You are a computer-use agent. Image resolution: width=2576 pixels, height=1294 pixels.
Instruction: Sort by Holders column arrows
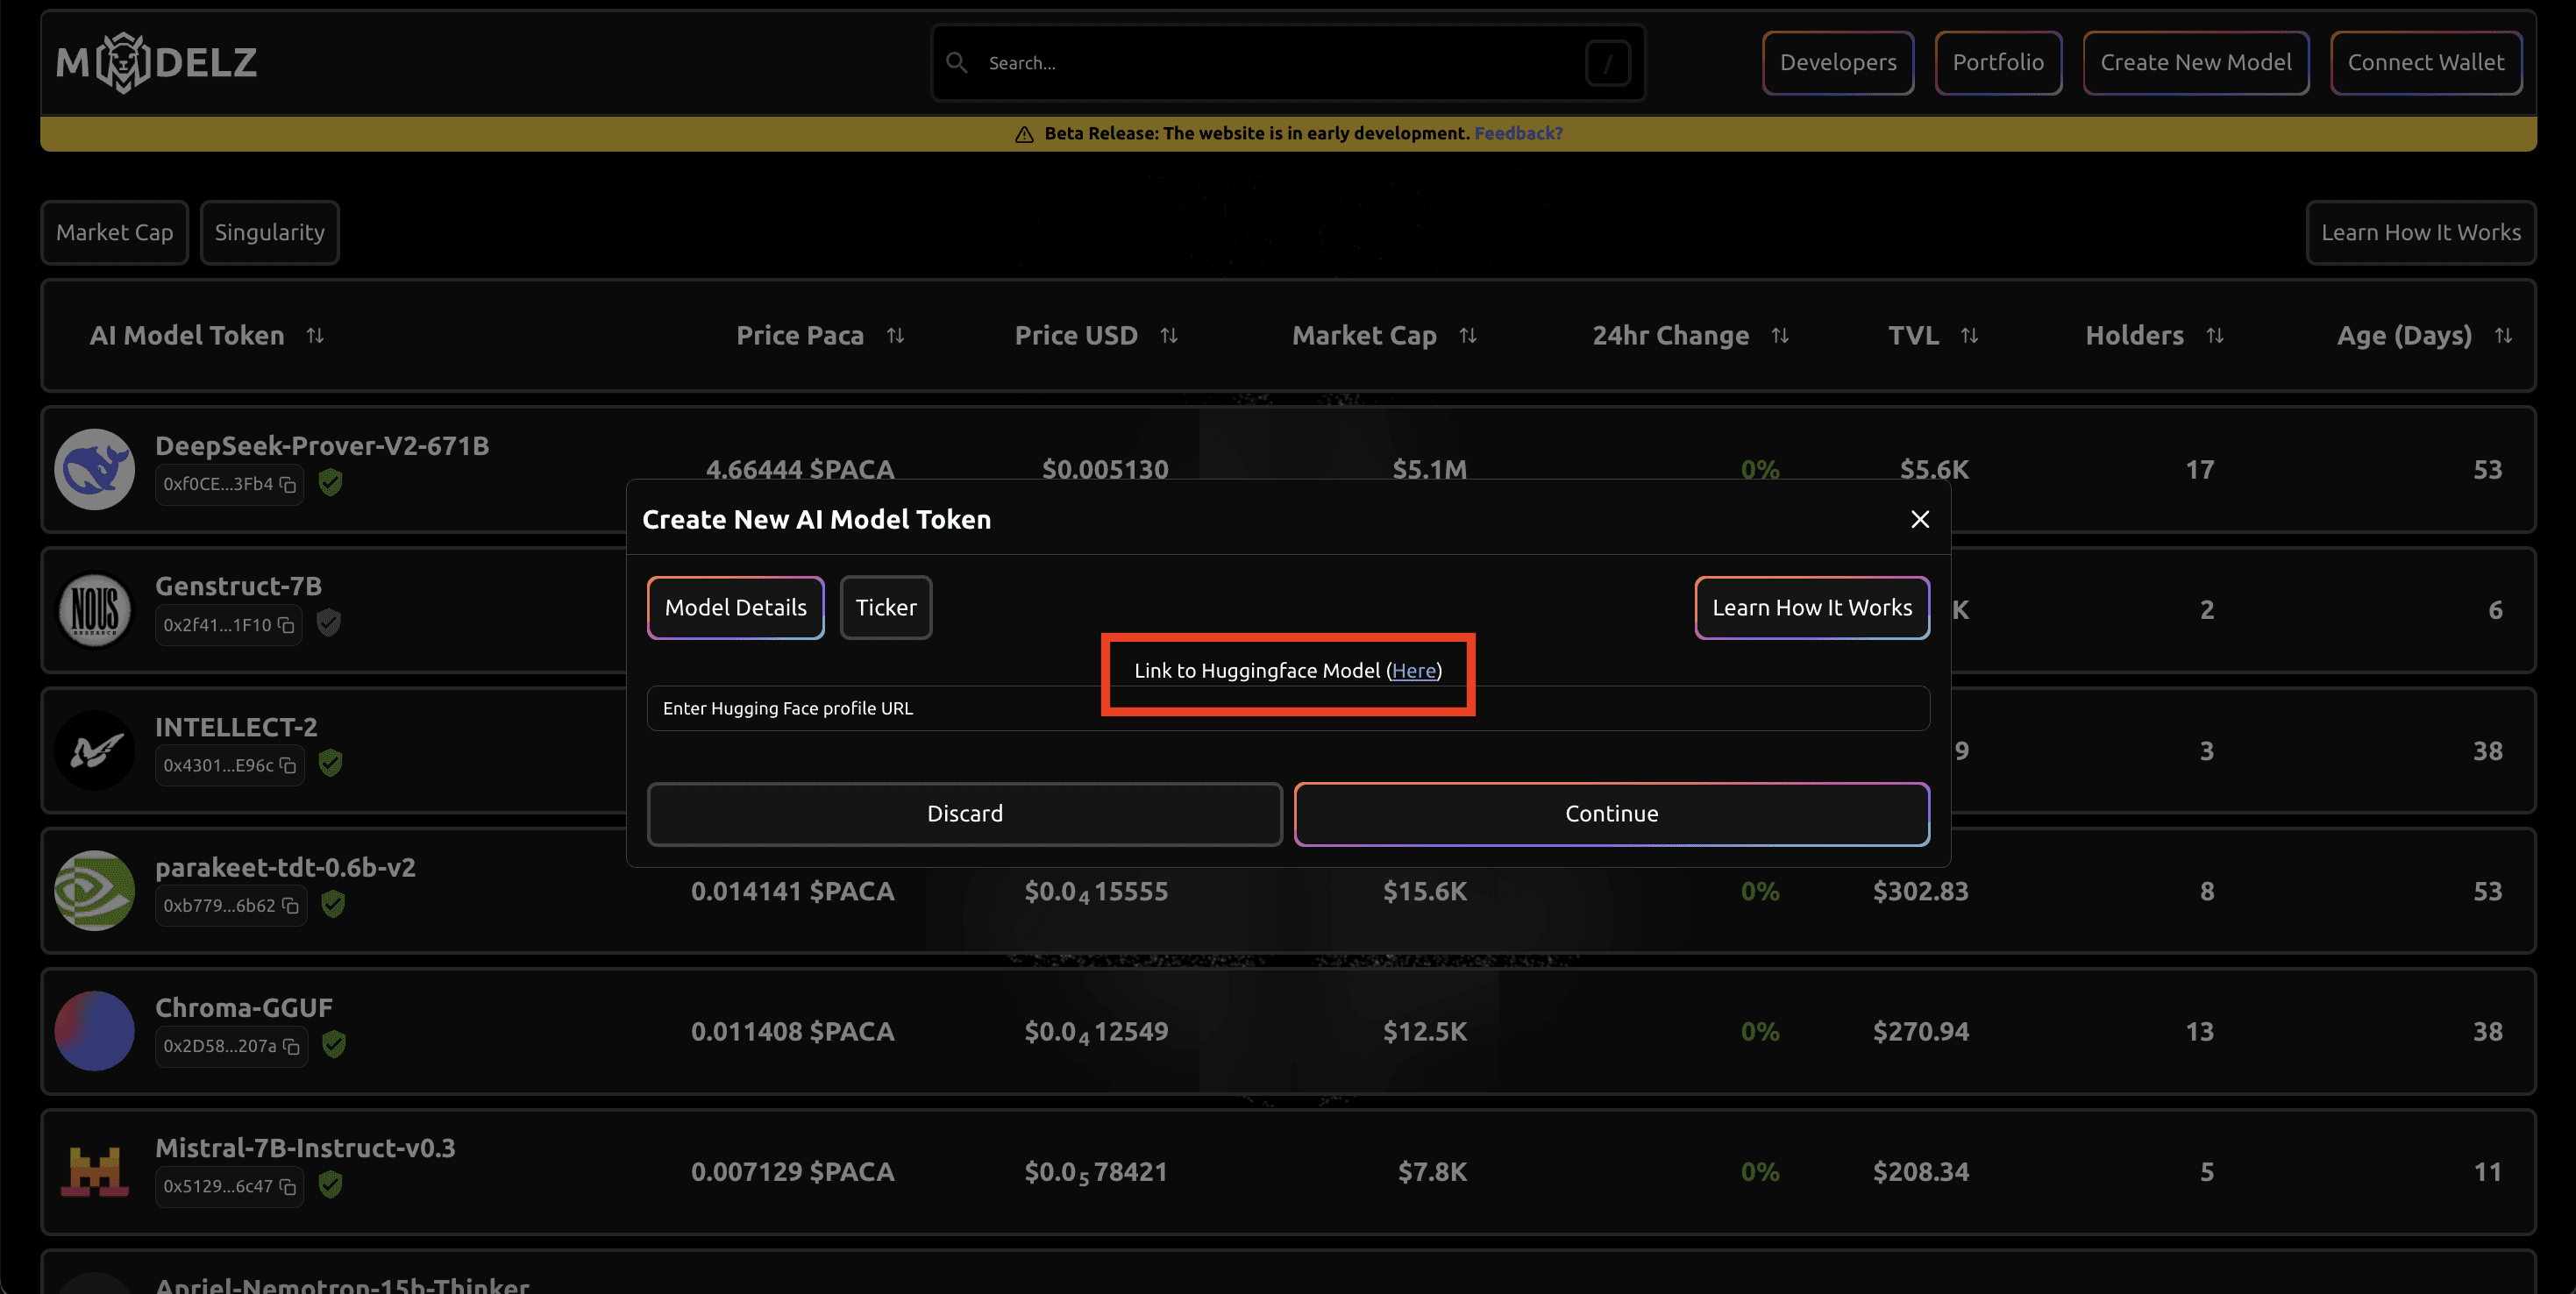pos(2215,336)
